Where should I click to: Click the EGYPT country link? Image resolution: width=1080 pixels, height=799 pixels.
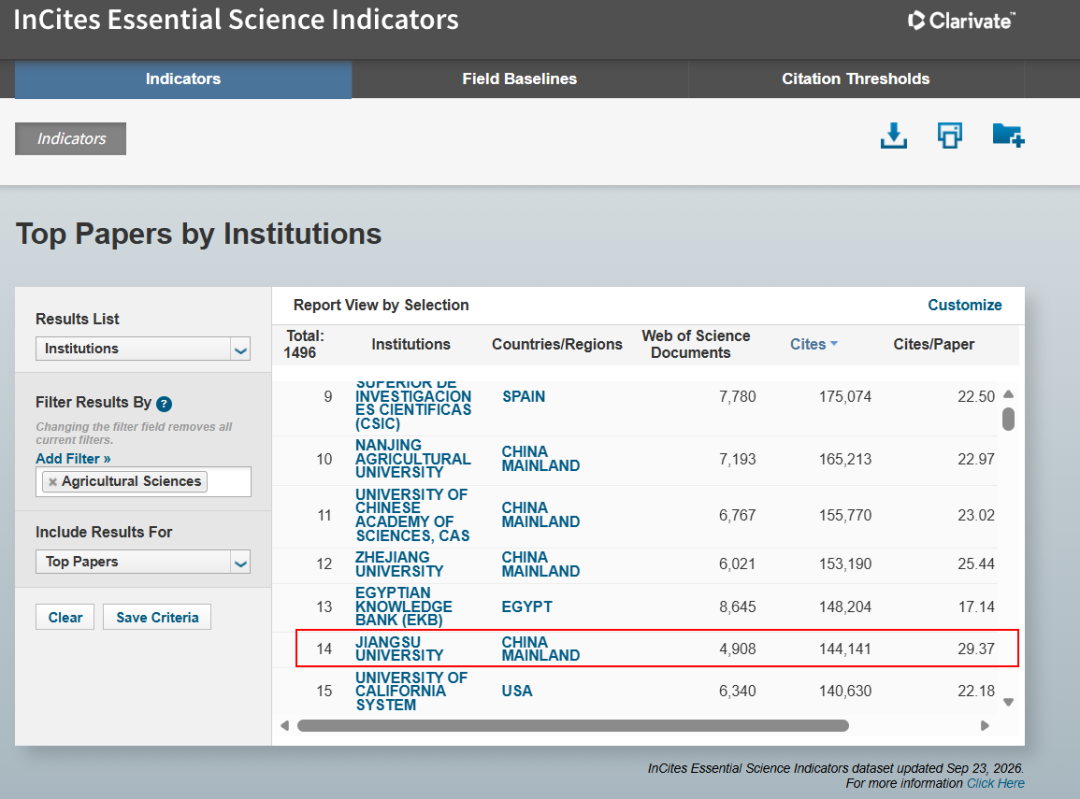pyautogui.click(x=526, y=607)
